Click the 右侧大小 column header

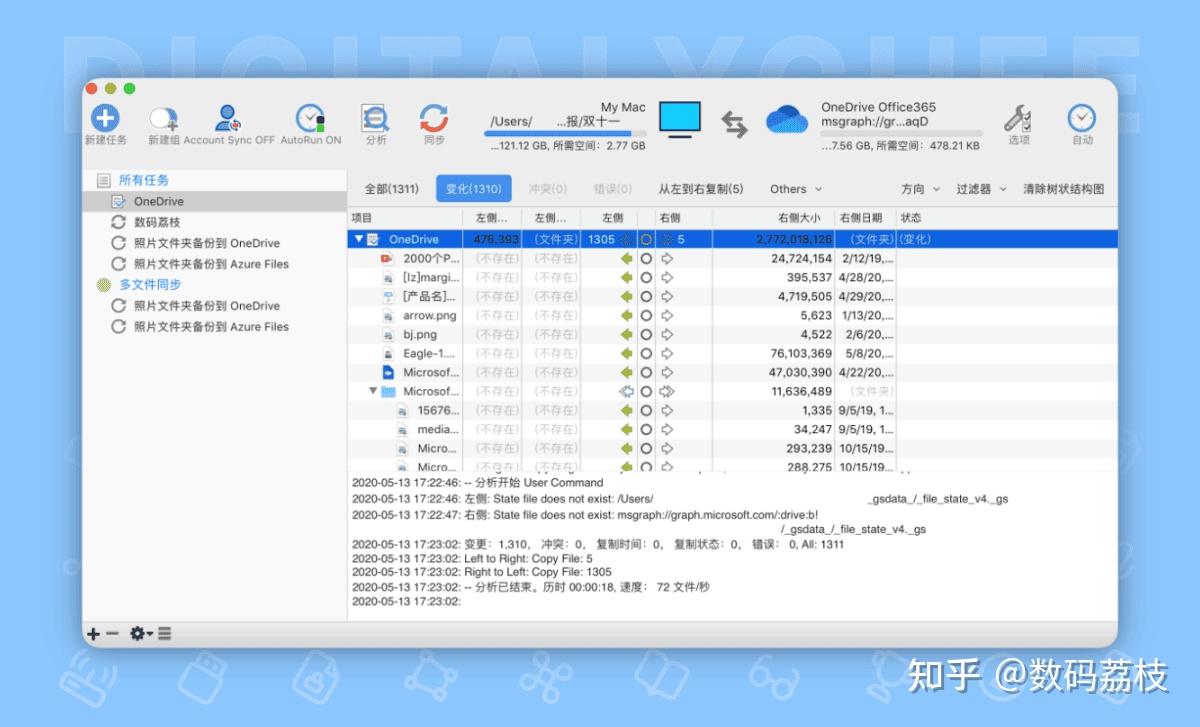pos(773,218)
